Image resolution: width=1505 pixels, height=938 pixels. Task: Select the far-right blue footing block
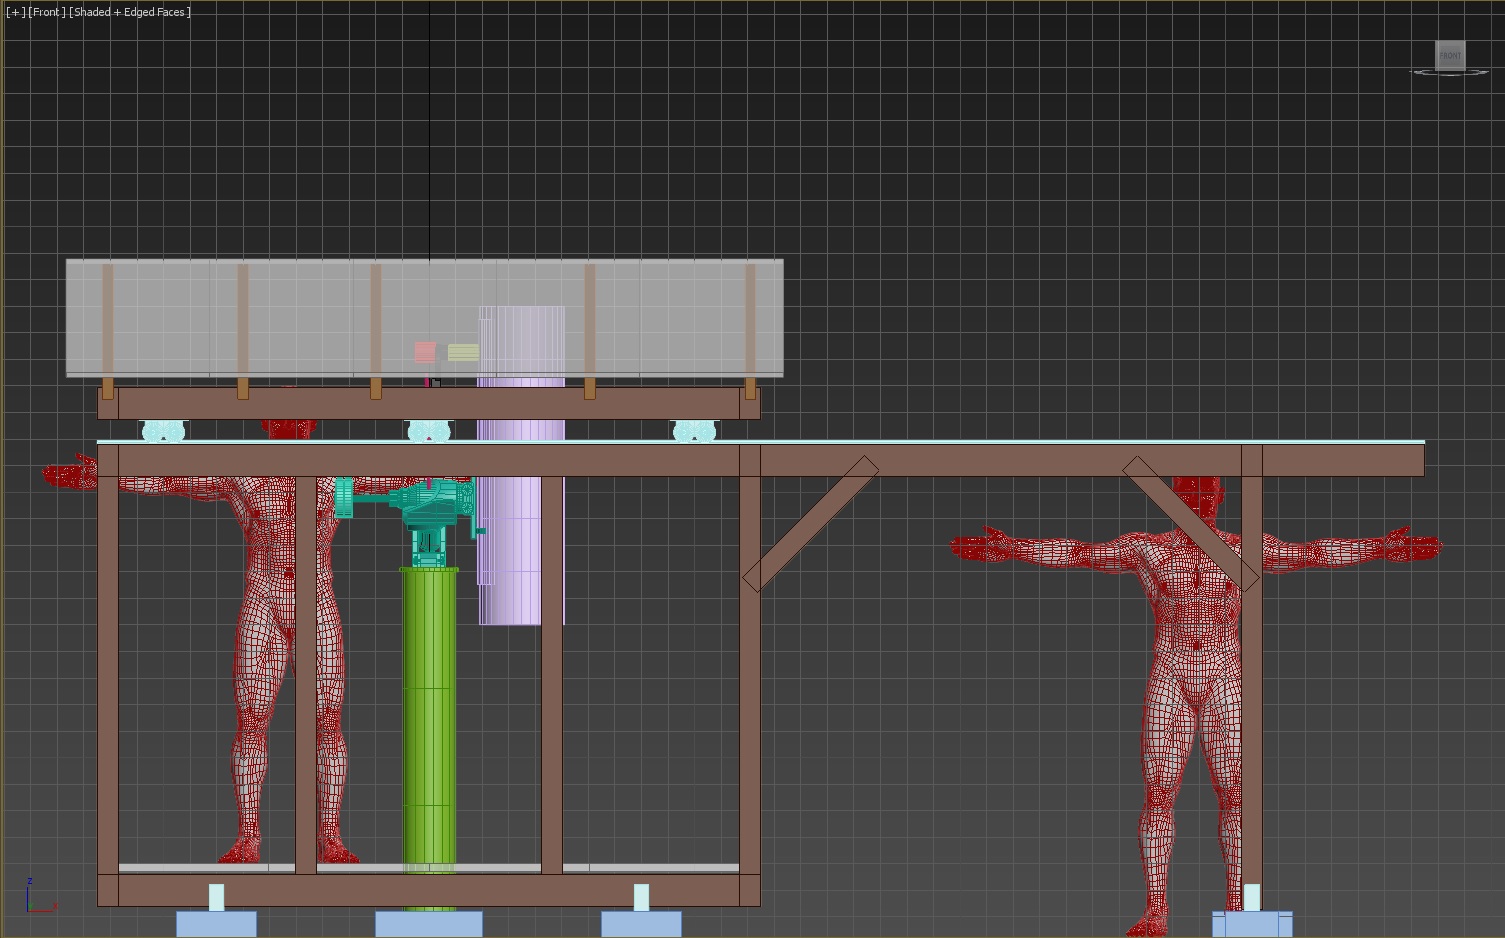(x=1252, y=924)
